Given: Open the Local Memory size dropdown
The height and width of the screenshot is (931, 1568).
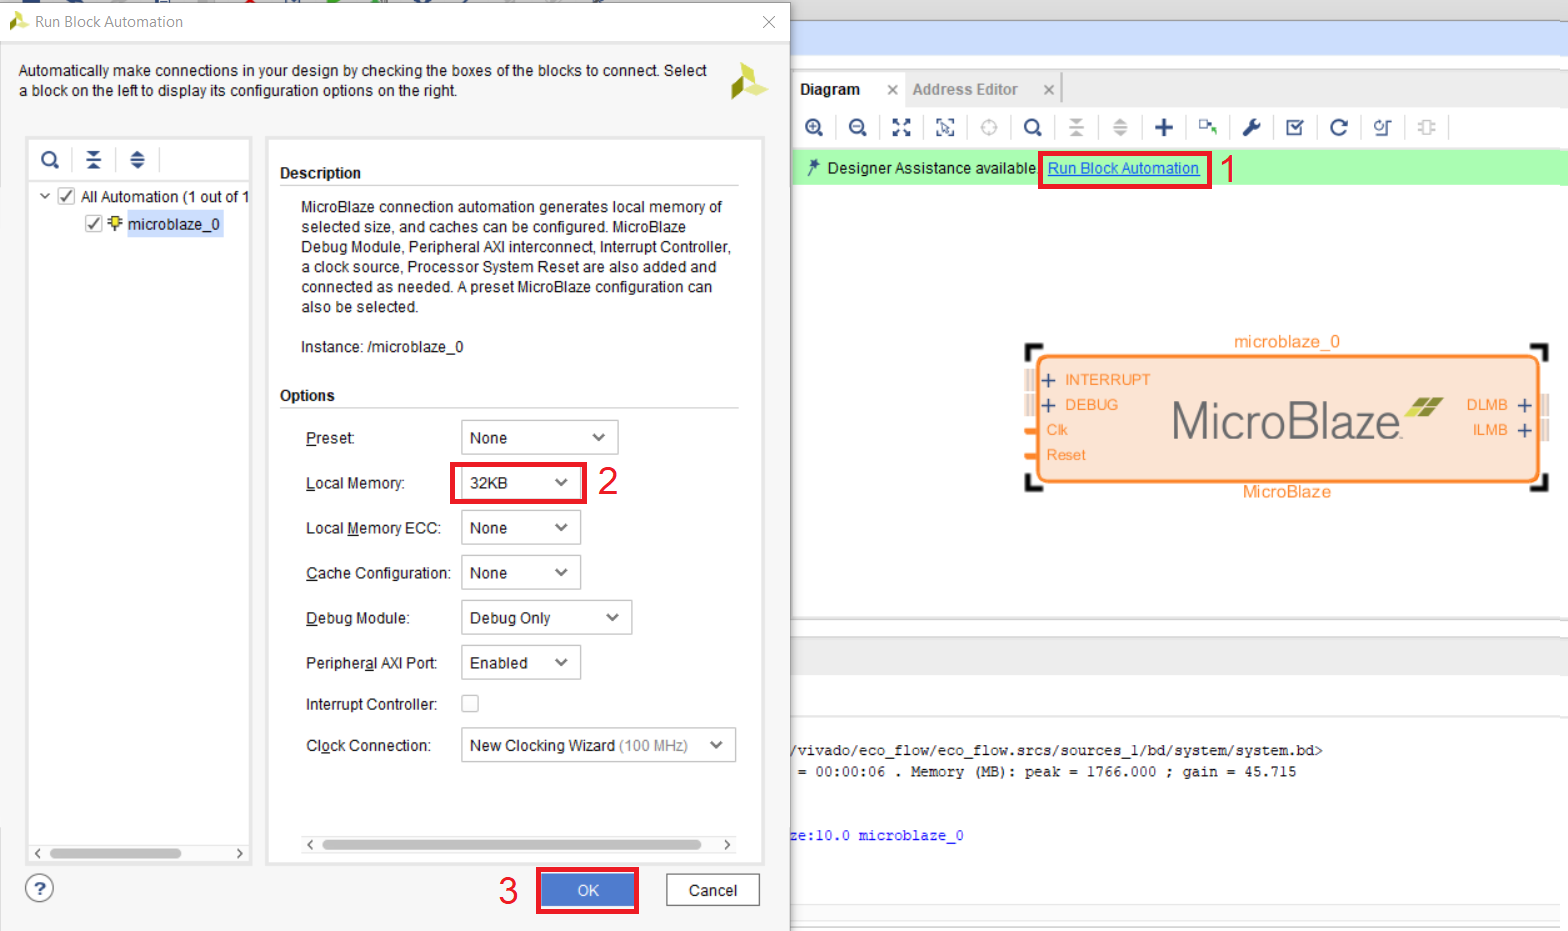Looking at the screenshot, I should tap(520, 482).
